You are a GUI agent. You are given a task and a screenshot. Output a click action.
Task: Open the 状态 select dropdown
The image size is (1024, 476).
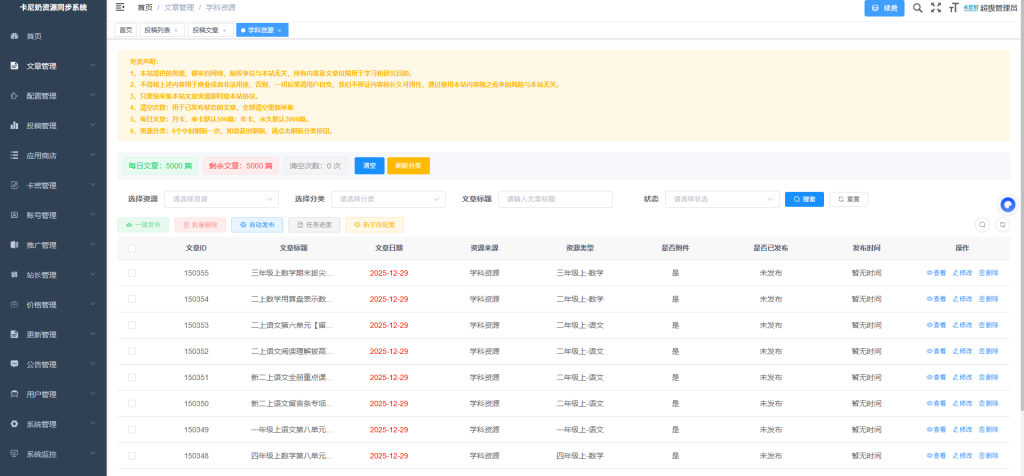point(722,199)
